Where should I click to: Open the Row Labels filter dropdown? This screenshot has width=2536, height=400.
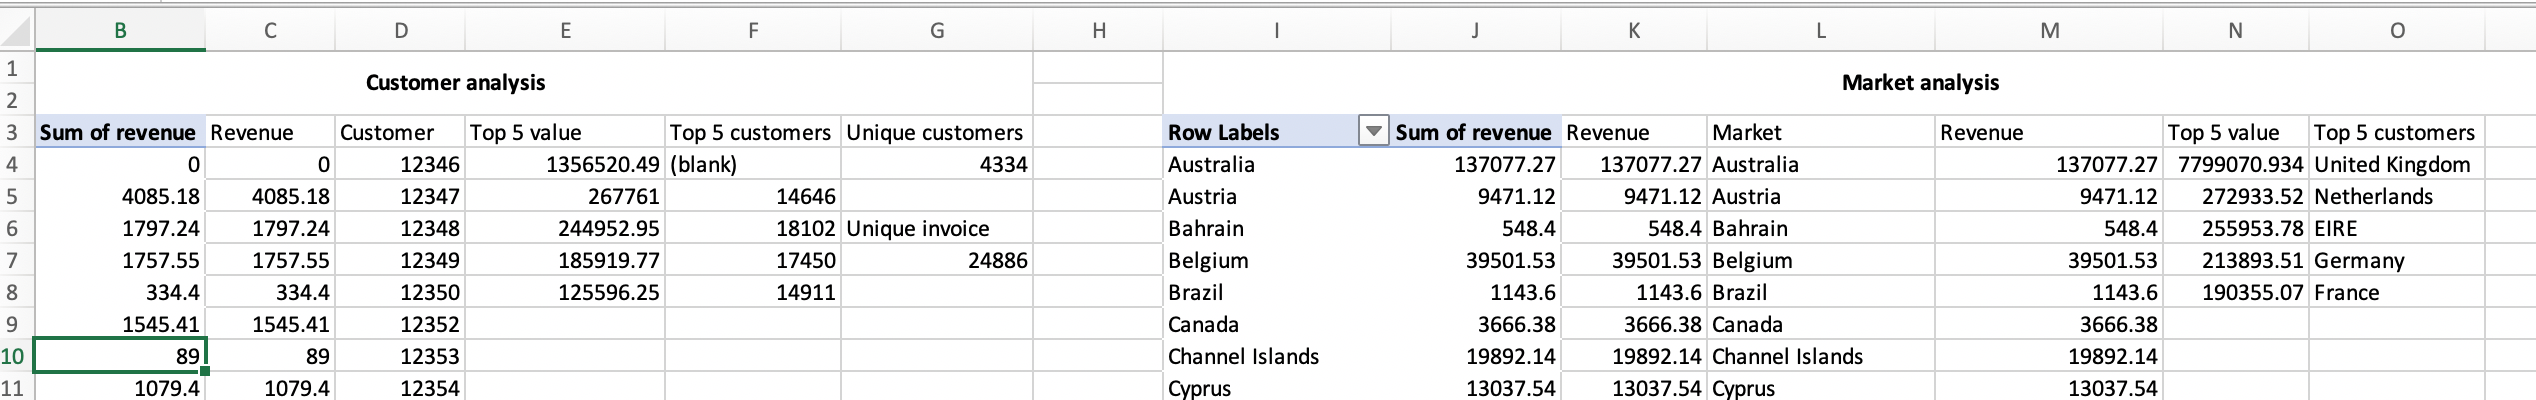pyautogui.click(x=1375, y=132)
